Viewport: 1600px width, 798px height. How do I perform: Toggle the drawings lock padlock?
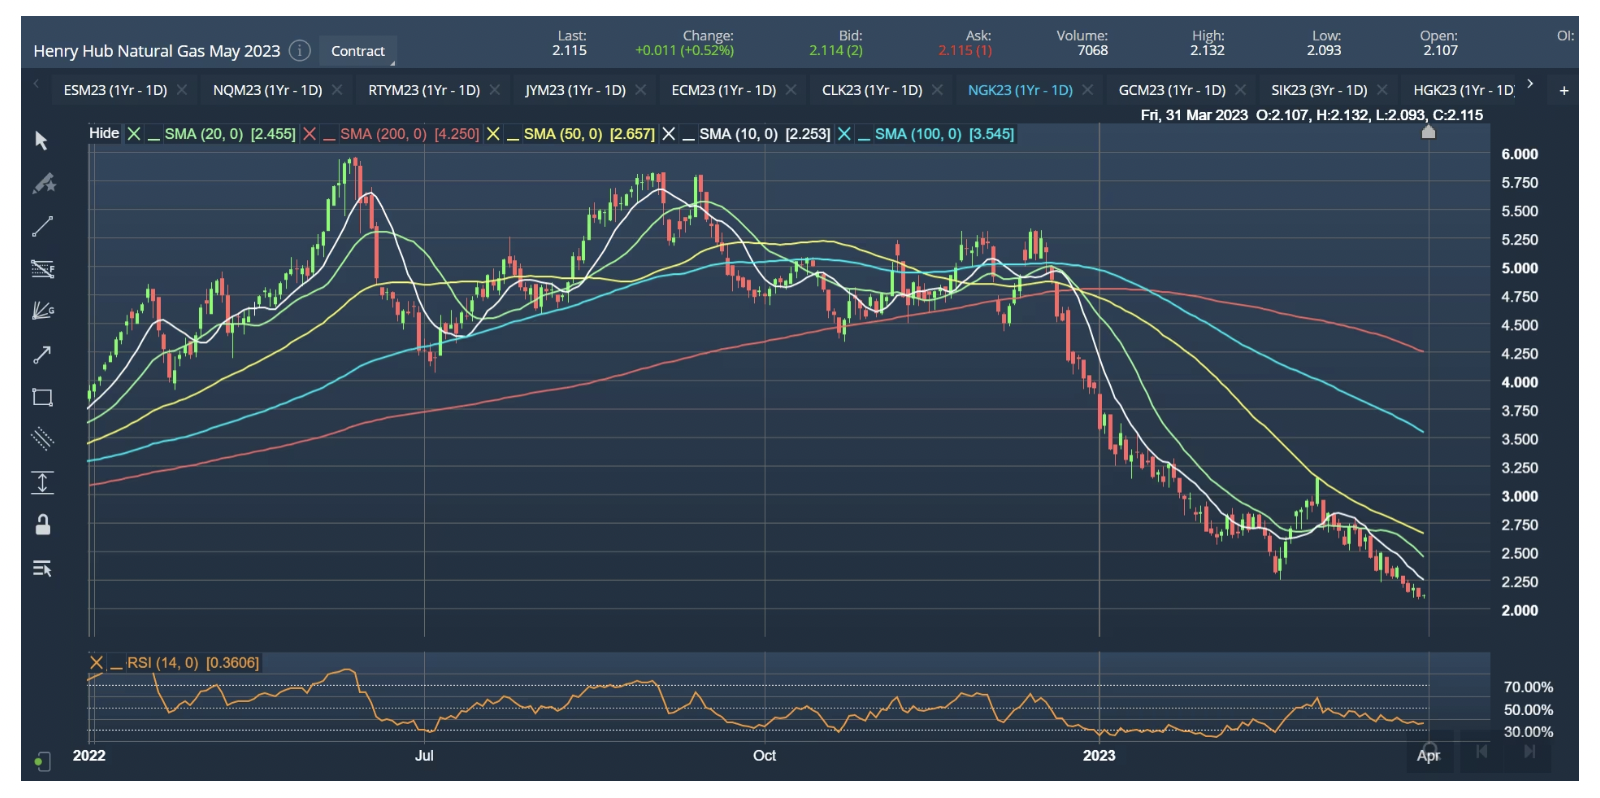43,525
